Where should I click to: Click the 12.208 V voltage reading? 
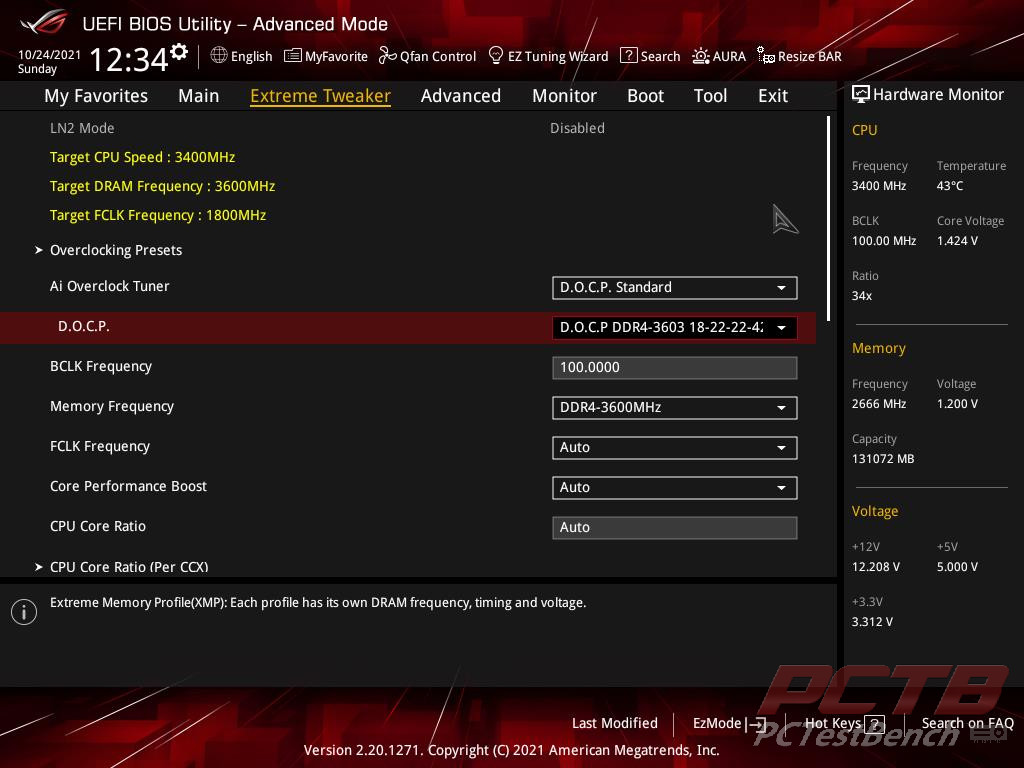(x=876, y=566)
